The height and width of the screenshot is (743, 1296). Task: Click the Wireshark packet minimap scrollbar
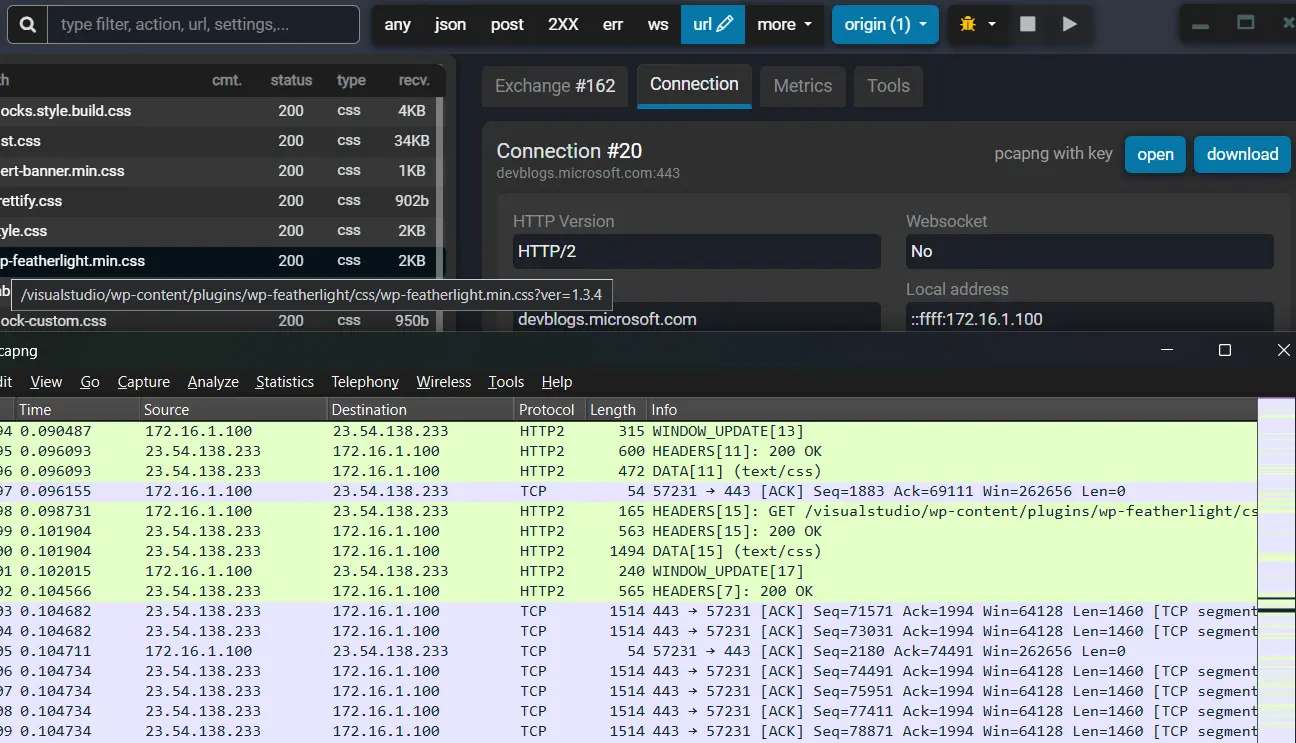click(1276, 570)
